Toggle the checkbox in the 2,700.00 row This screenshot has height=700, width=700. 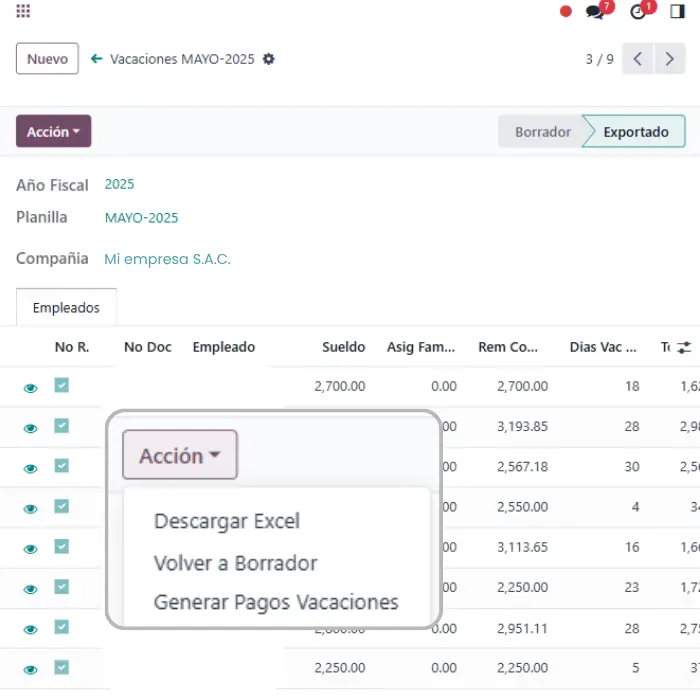(x=61, y=386)
